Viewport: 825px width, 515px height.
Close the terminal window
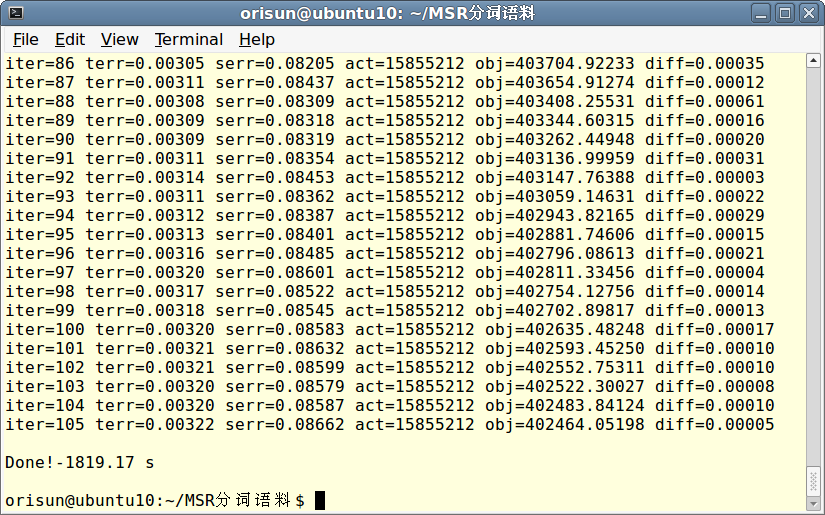tap(809, 13)
